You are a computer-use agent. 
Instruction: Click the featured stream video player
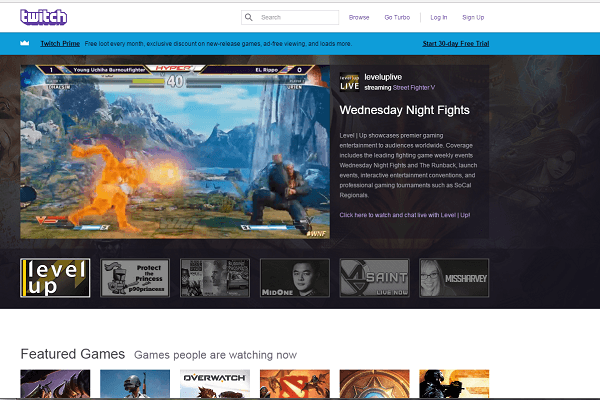point(175,152)
